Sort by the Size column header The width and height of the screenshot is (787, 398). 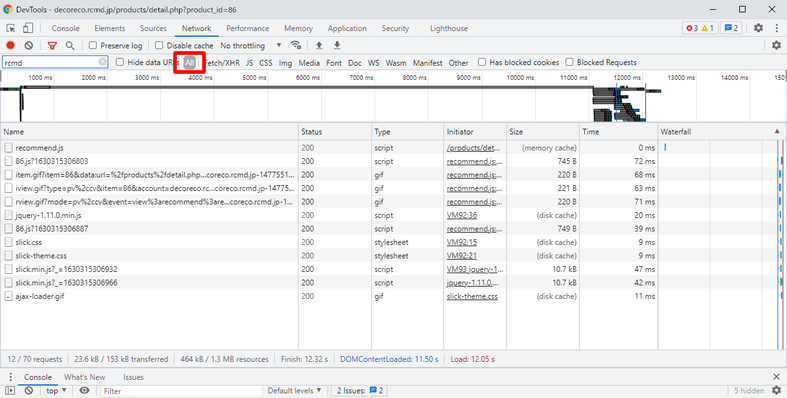543,131
